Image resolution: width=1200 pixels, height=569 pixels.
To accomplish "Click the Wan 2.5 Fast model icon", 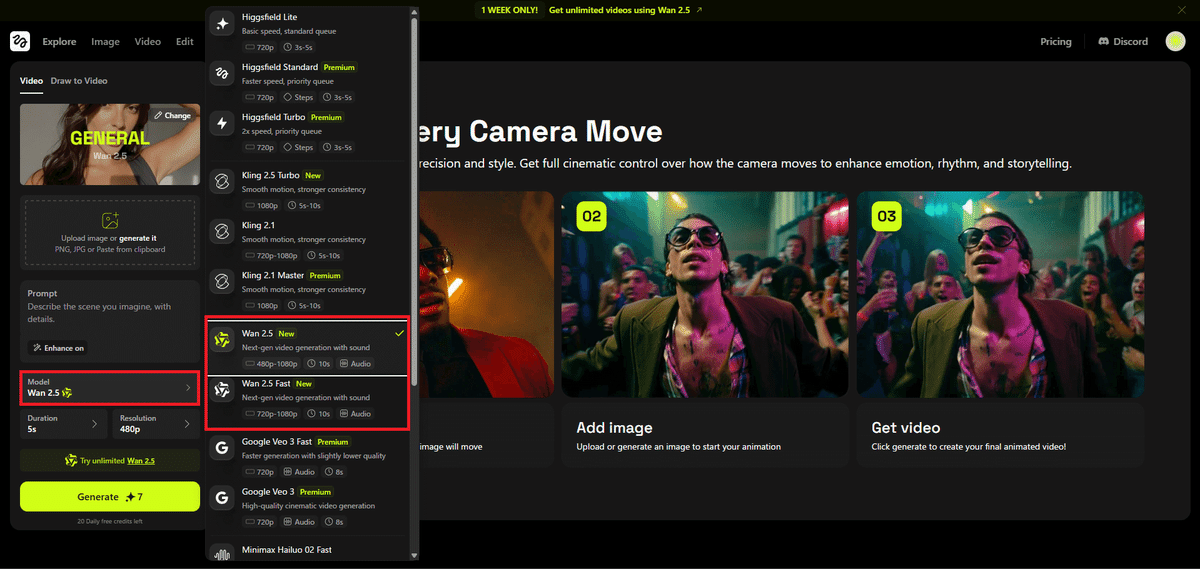I will click(222, 391).
